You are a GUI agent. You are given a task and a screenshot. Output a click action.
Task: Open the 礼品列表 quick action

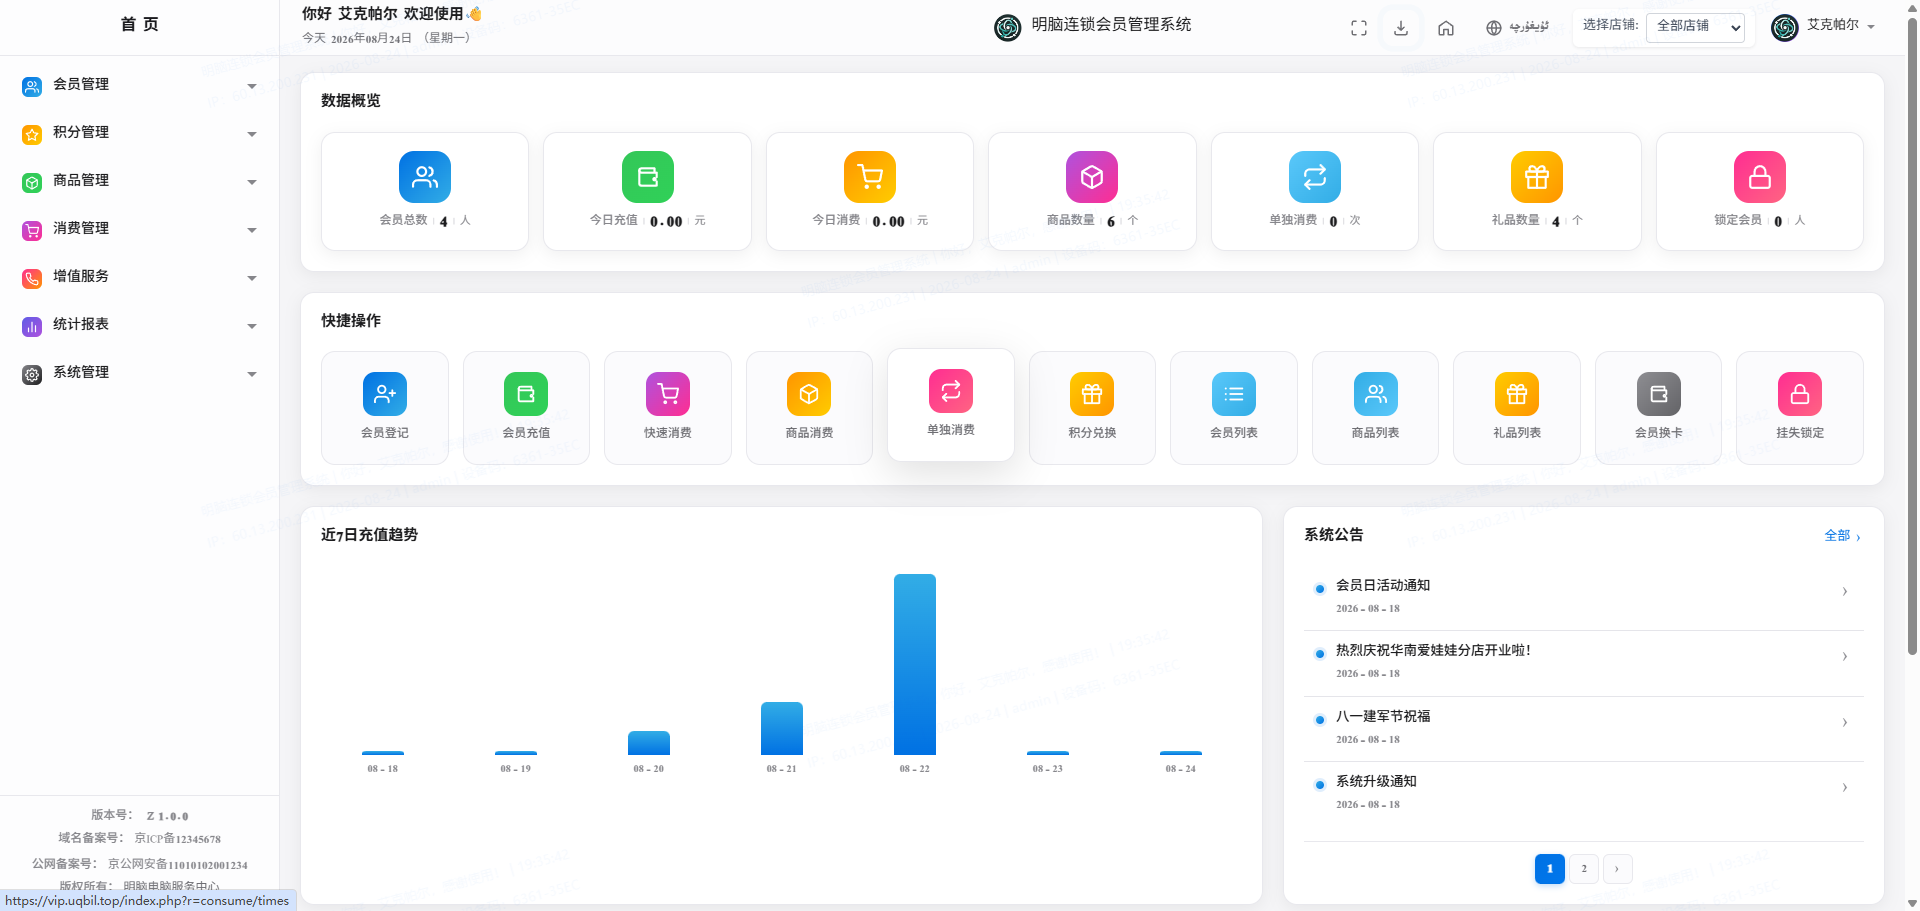[1517, 407]
